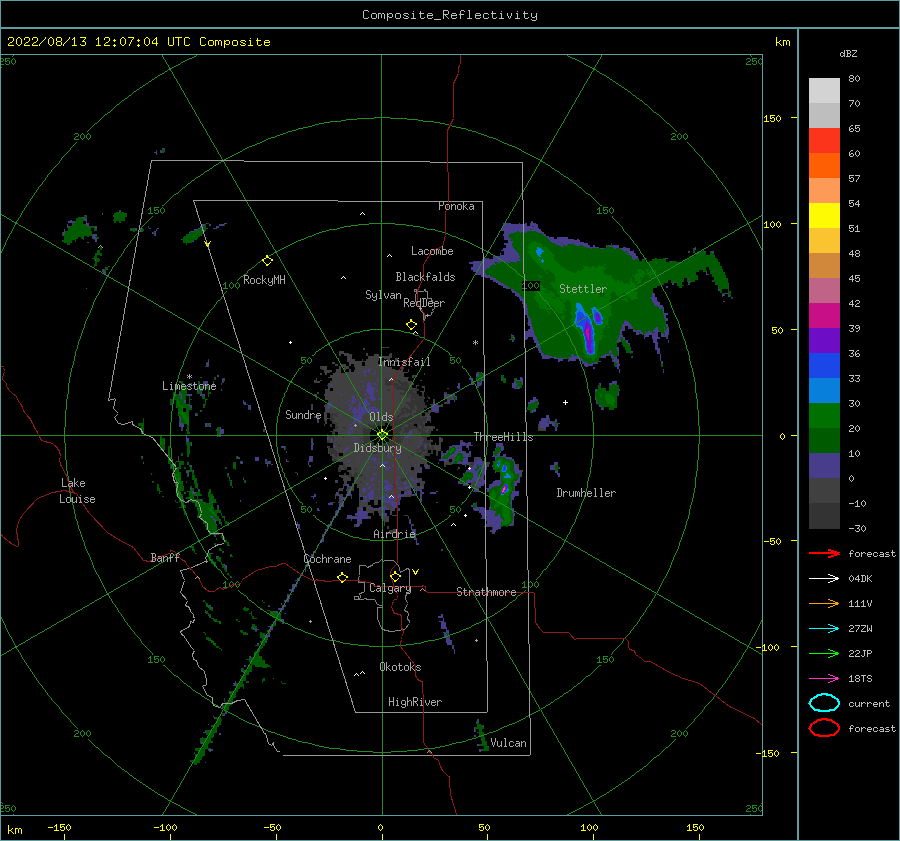Click the yellow diamond marker under Cochrane

point(343,578)
